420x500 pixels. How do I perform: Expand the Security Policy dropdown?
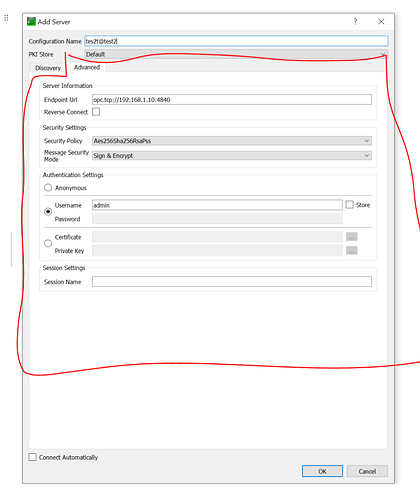(232, 141)
